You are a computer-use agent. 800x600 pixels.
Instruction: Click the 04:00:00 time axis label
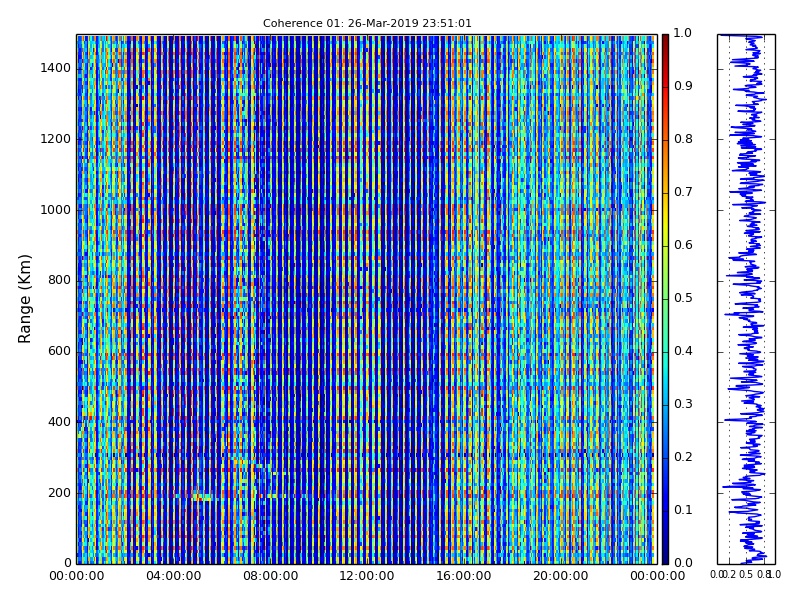tap(173, 577)
